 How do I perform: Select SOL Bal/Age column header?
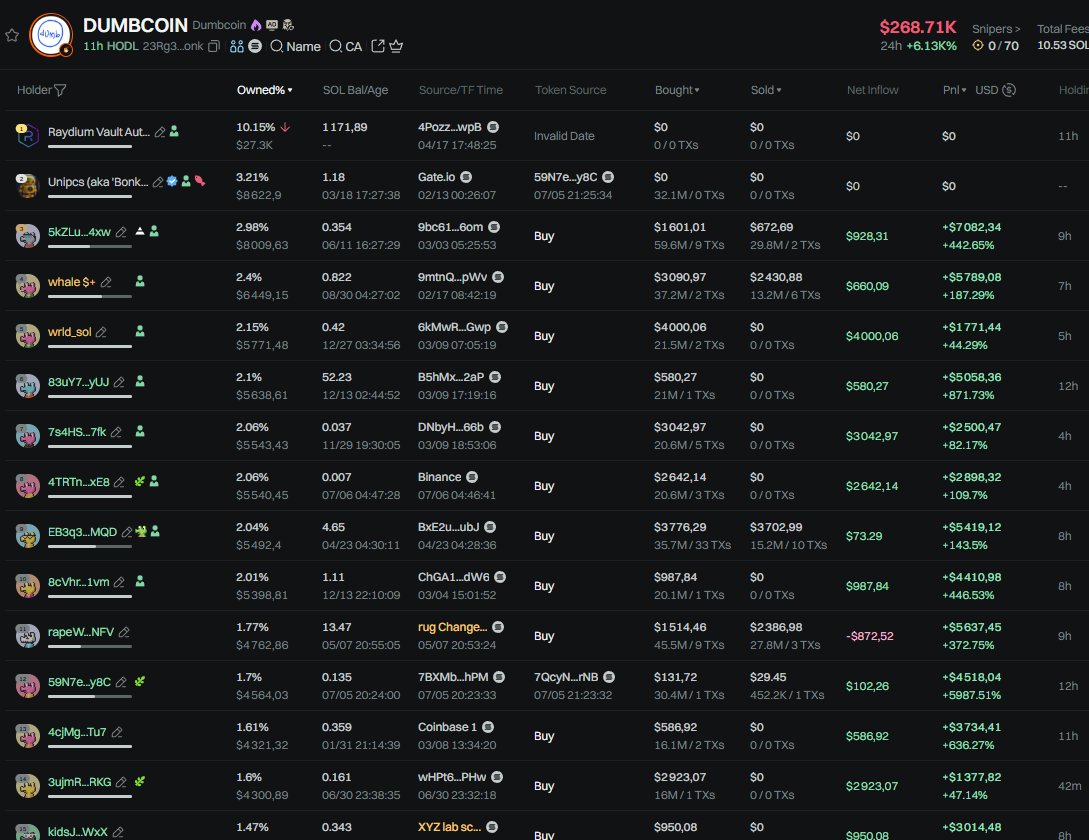[355, 90]
